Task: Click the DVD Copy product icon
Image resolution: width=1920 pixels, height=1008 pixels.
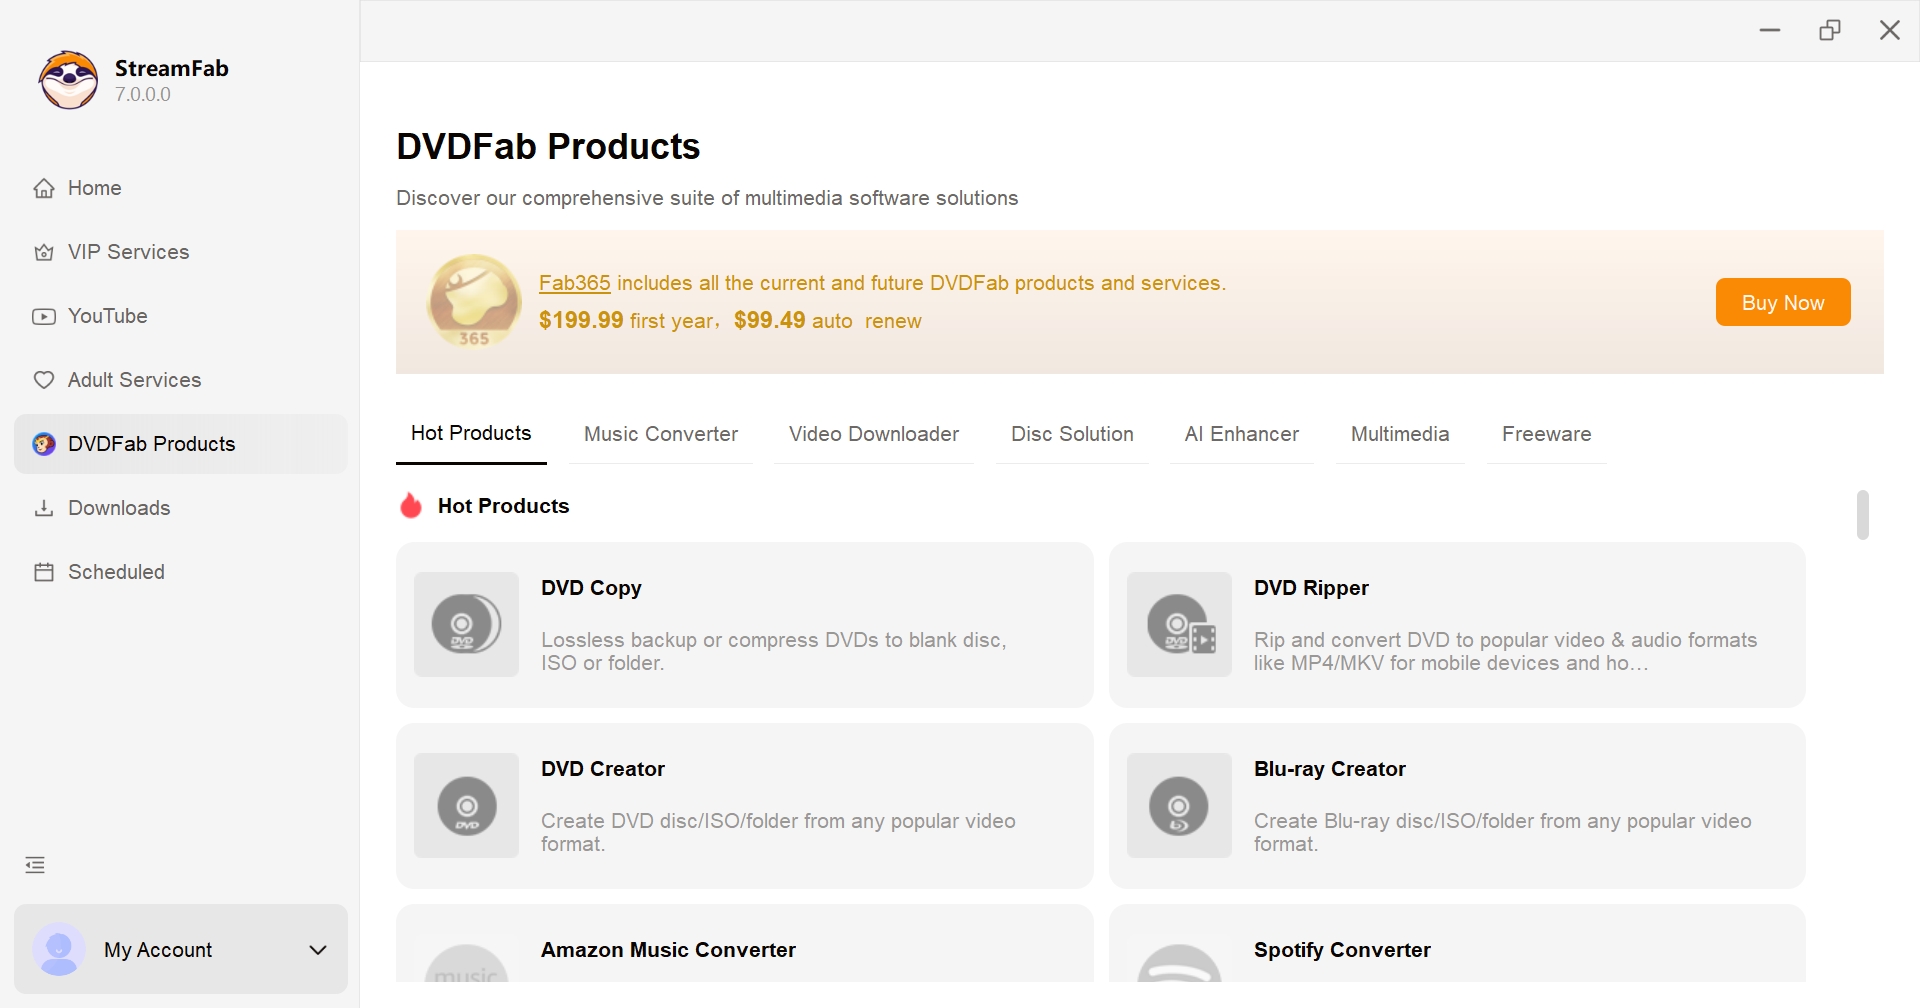Action: tap(465, 624)
